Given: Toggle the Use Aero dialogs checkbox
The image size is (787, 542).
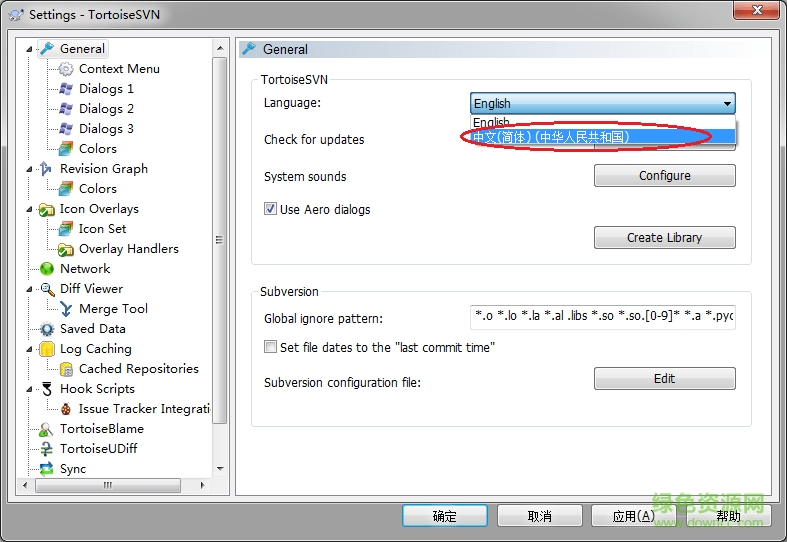Looking at the screenshot, I should point(270,209).
